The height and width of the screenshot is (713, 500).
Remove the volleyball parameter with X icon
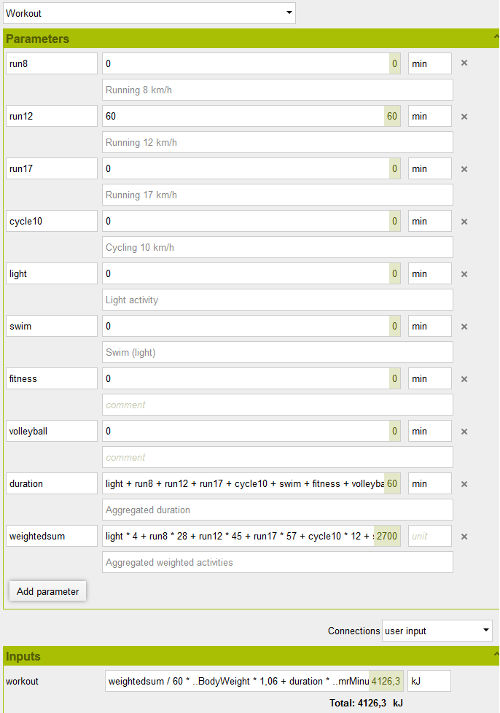(x=464, y=432)
